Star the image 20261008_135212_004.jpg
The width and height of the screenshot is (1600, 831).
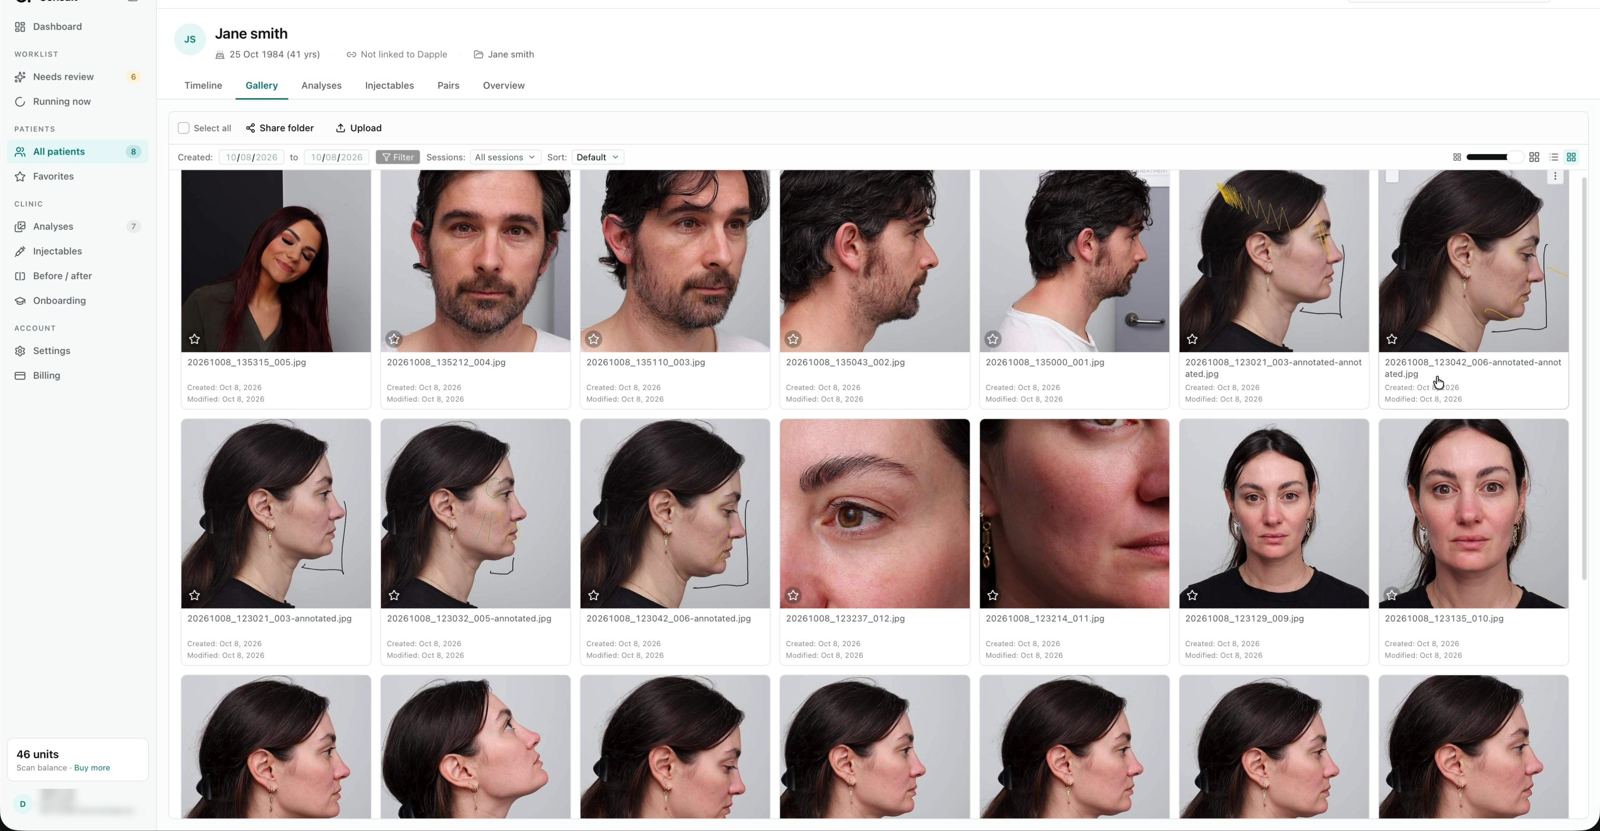click(394, 339)
